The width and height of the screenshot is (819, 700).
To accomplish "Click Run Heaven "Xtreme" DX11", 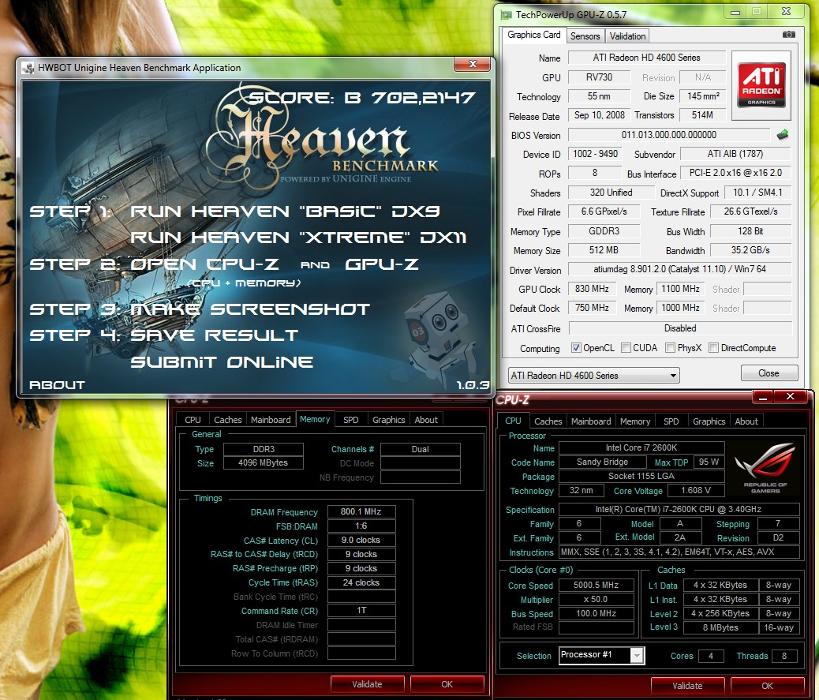I will [x=298, y=237].
